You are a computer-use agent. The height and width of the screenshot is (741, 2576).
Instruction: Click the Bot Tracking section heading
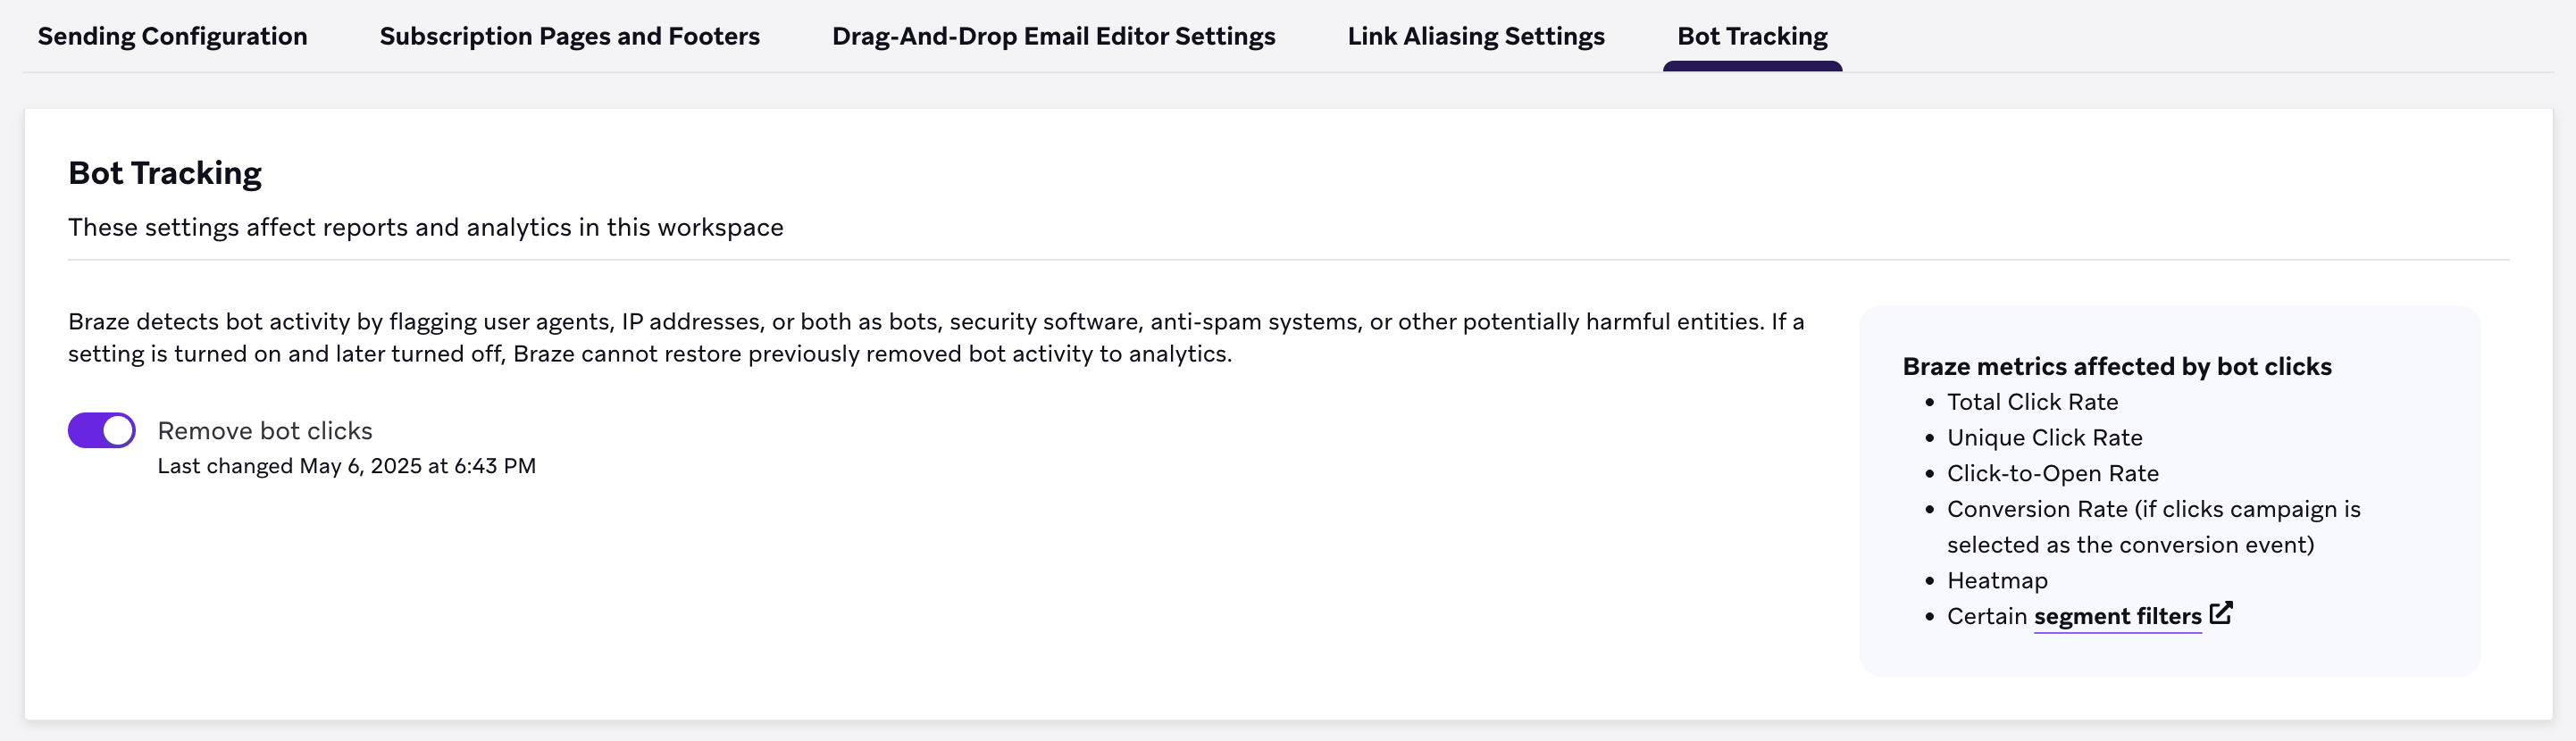click(165, 172)
